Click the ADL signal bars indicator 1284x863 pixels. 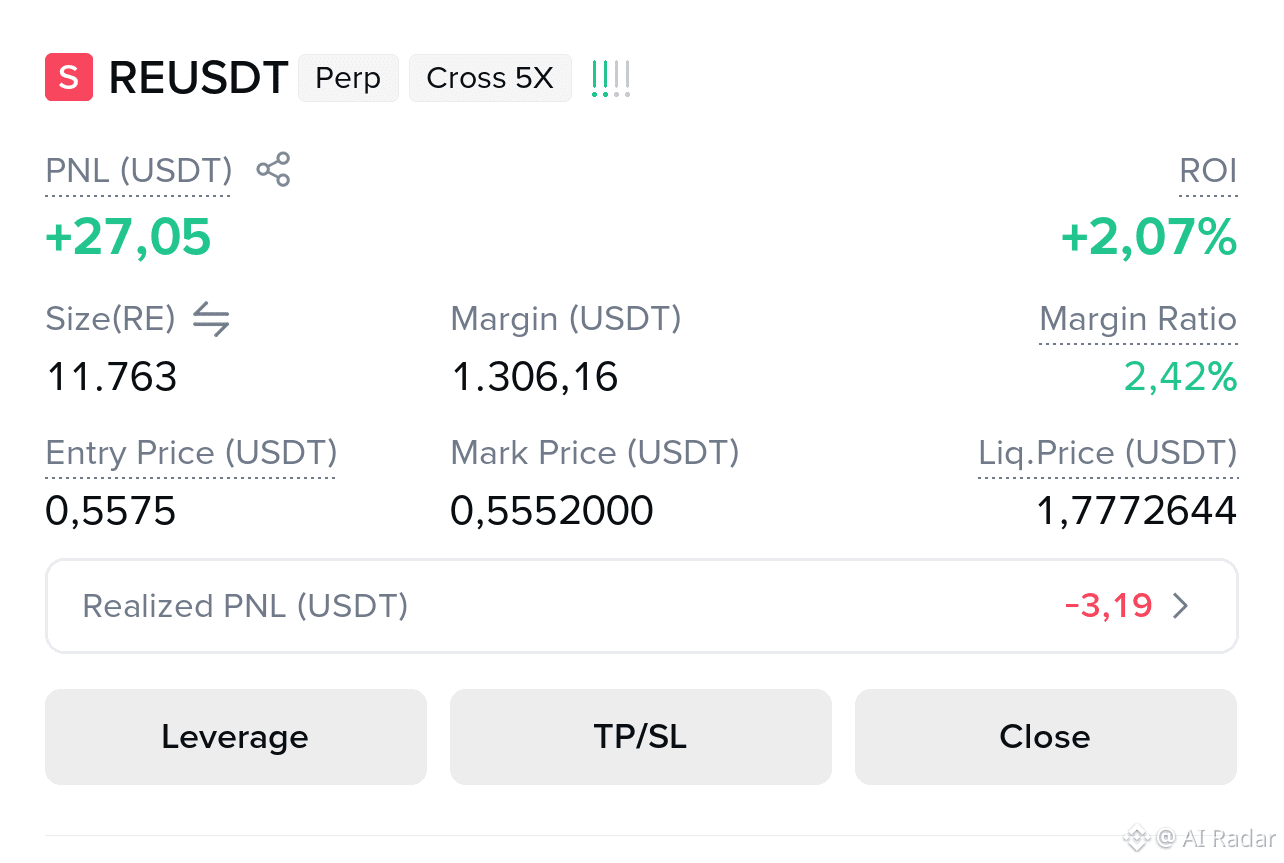tap(611, 78)
